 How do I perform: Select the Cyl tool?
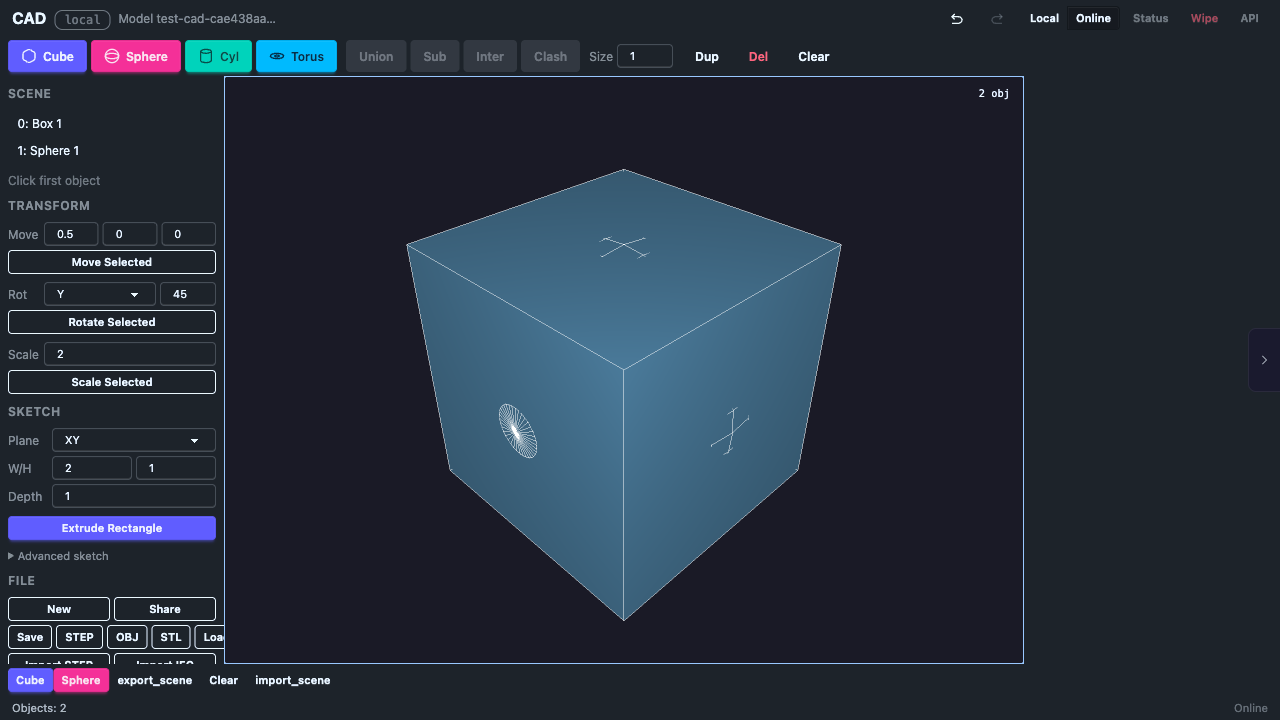218,56
